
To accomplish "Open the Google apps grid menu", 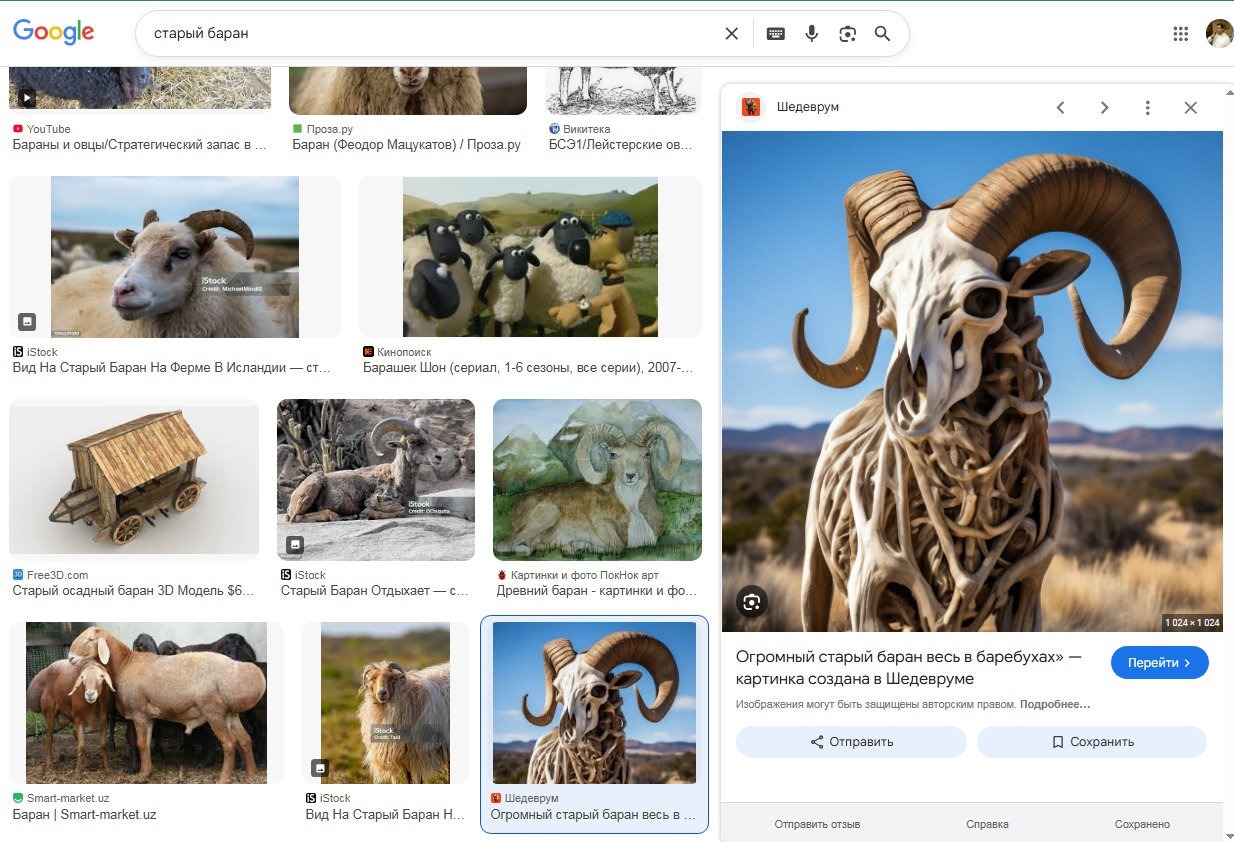I will (x=1180, y=34).
